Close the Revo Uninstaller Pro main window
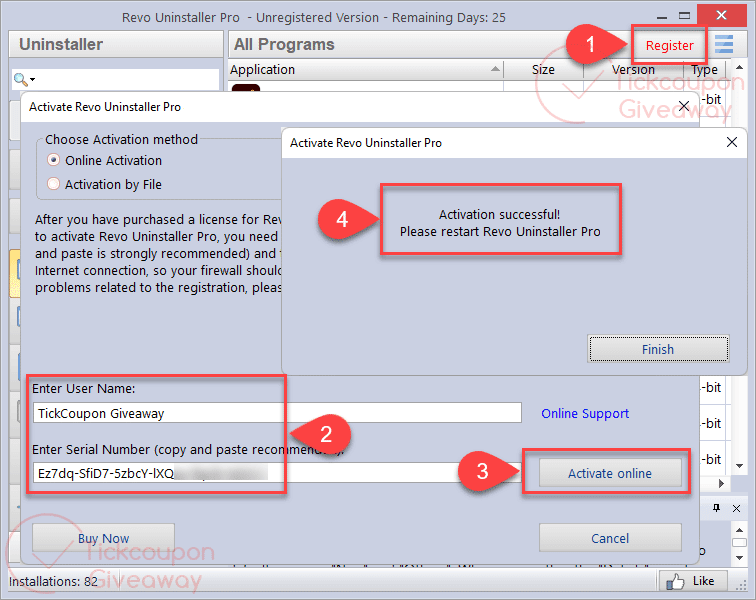Image resolution: width=756 pixels, height=600 pixels. [721, 15]
